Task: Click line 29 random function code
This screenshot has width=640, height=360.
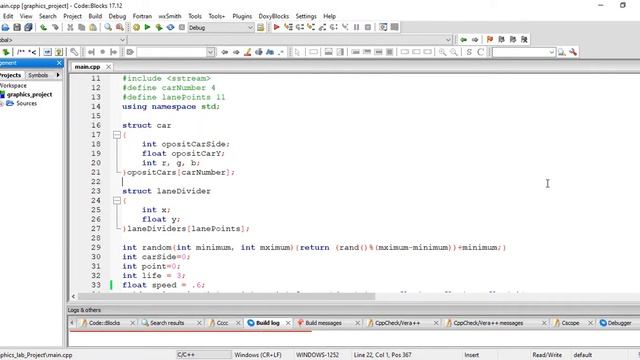Action: pos(313,247)
